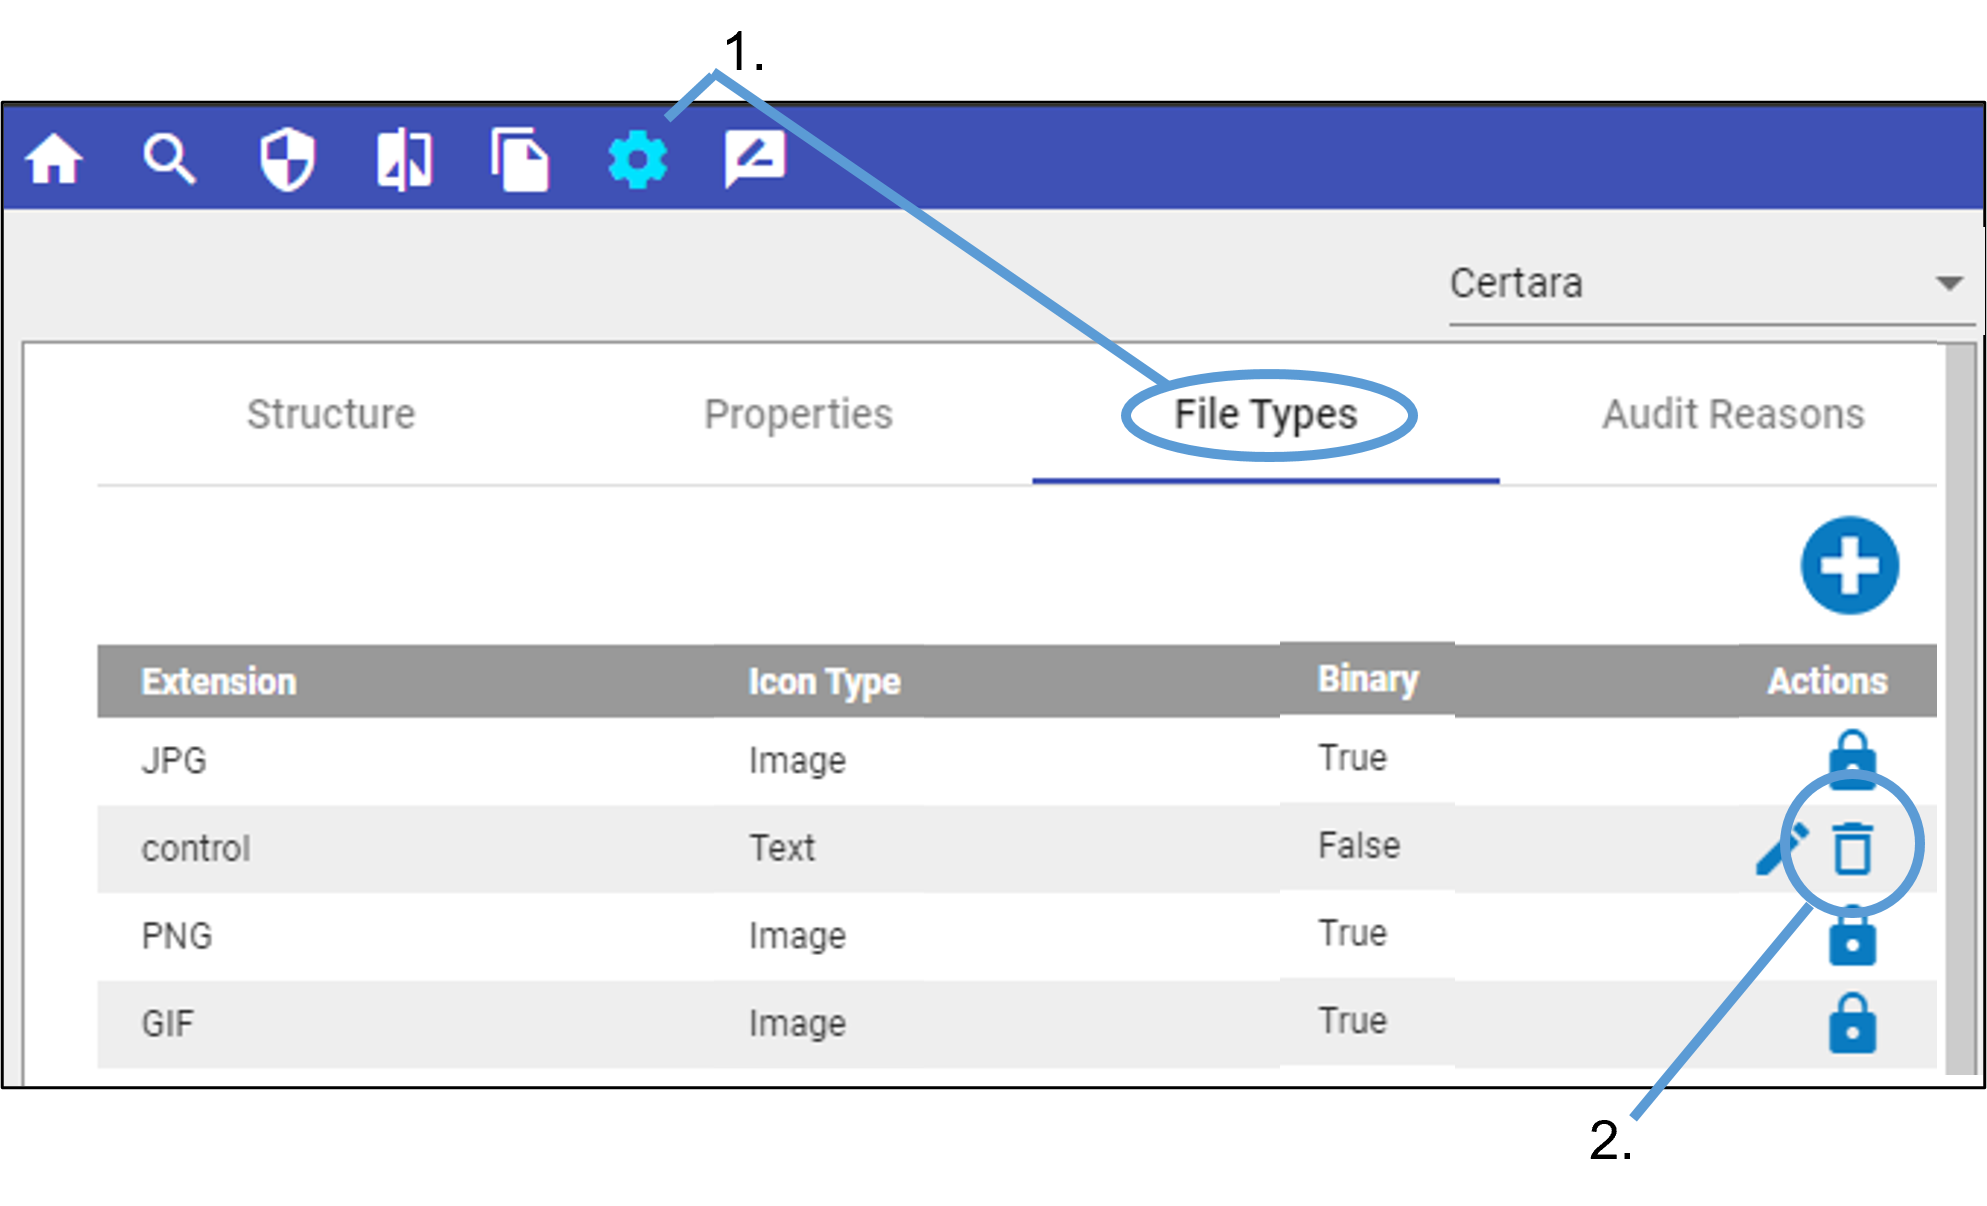
Task: Open the compare files icon
Action: coord(404,159)
